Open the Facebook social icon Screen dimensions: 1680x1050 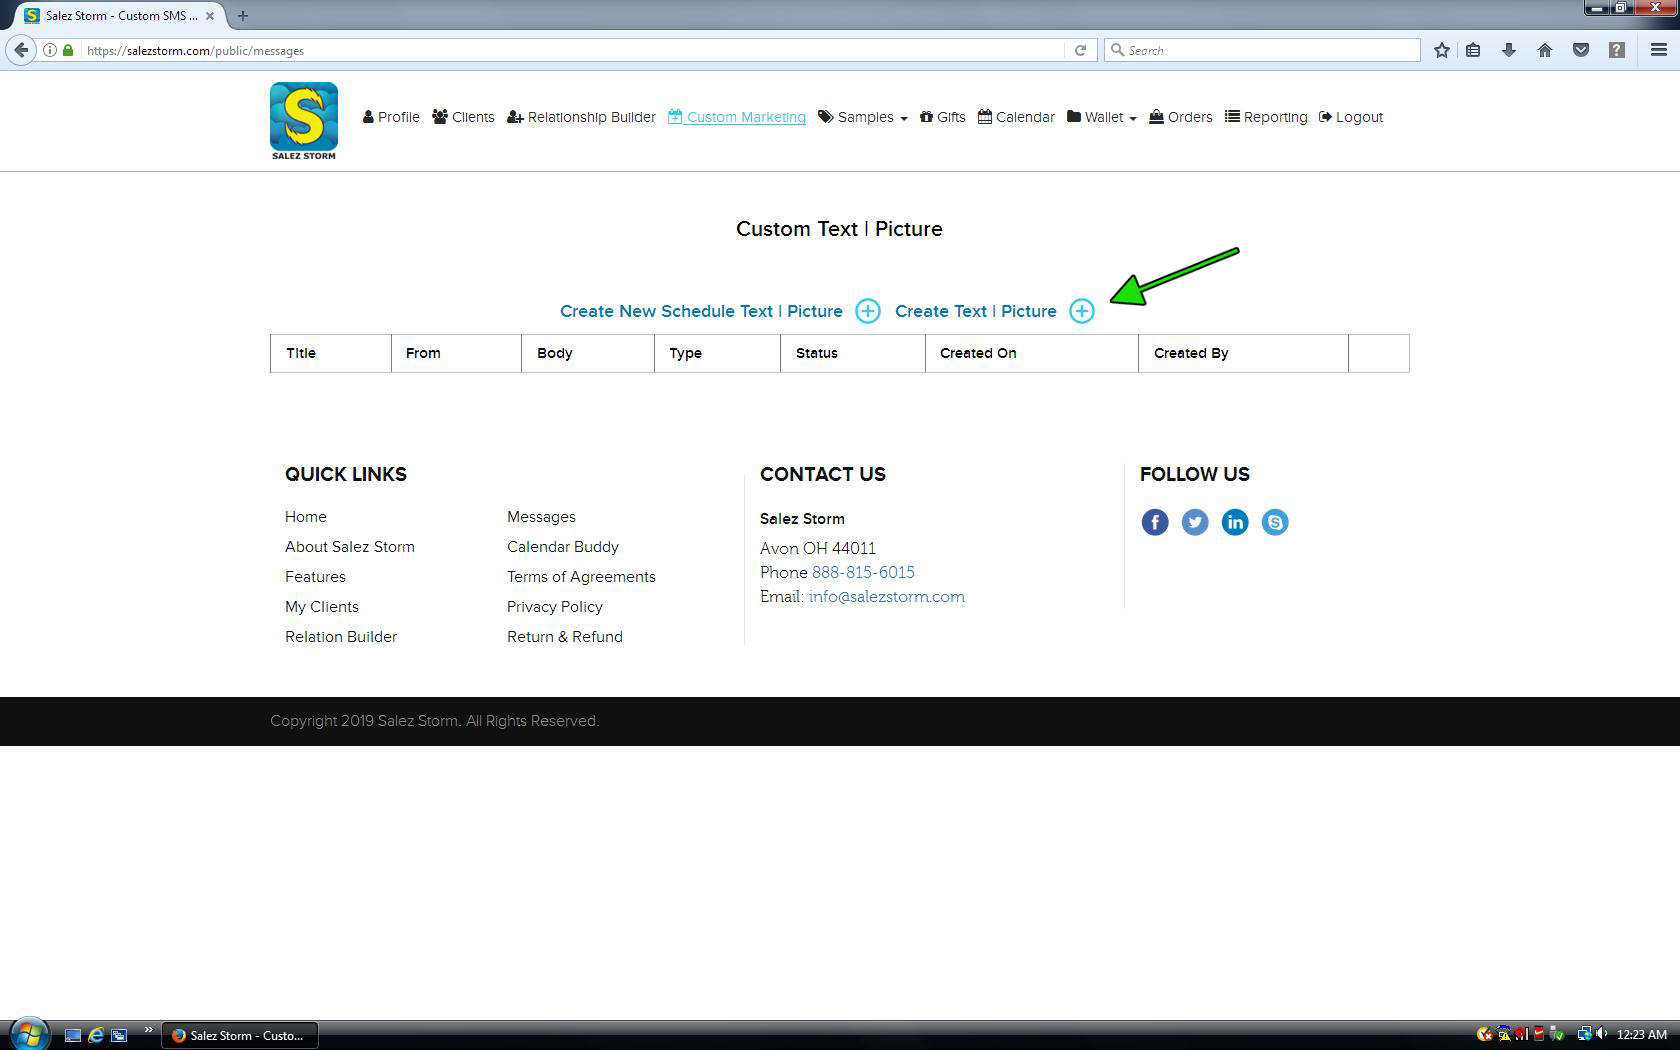[1154, 522]
